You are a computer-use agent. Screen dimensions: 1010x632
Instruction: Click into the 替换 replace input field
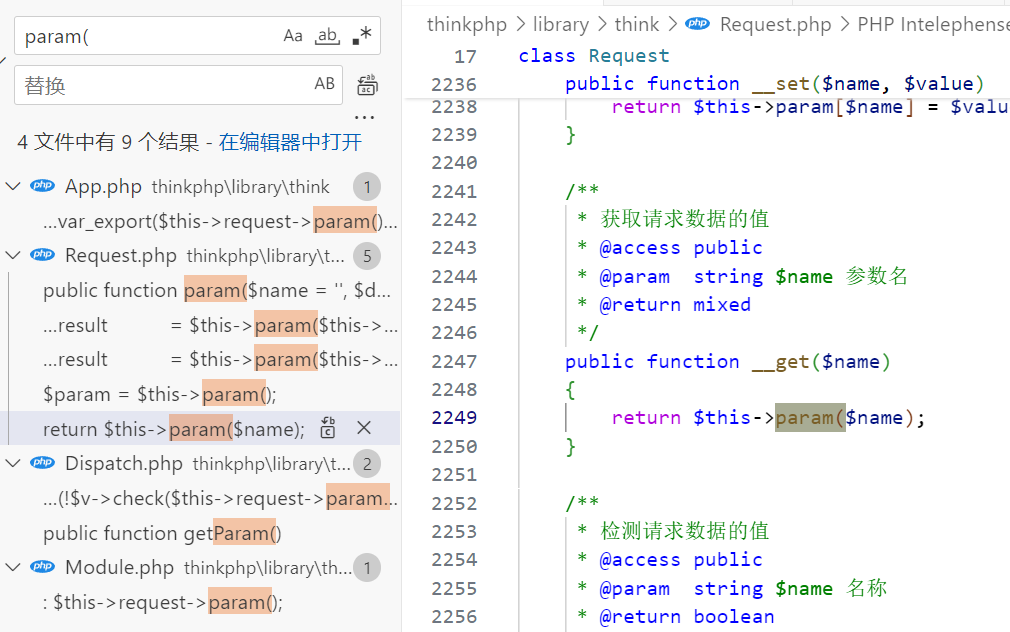click(x=160, y=86)
